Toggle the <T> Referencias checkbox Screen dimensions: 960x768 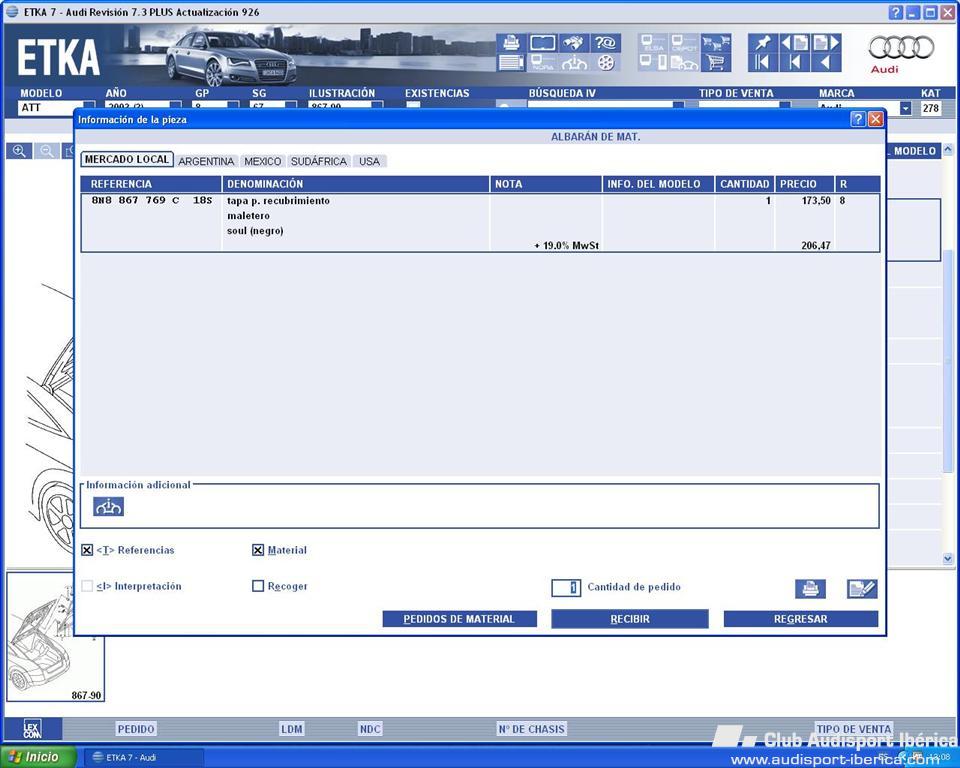(87, 550)
